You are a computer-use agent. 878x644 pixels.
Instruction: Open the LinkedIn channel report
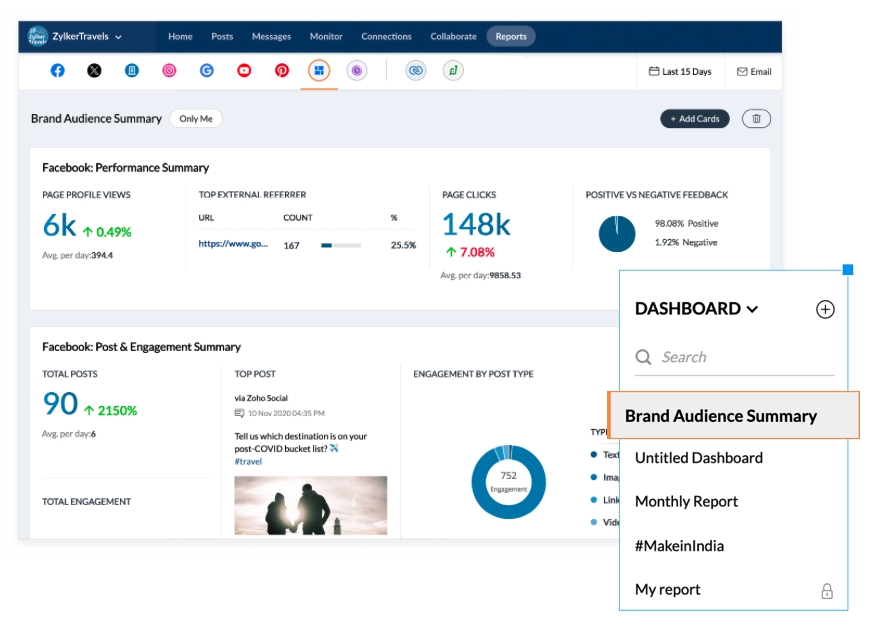[x=131, y=70]
